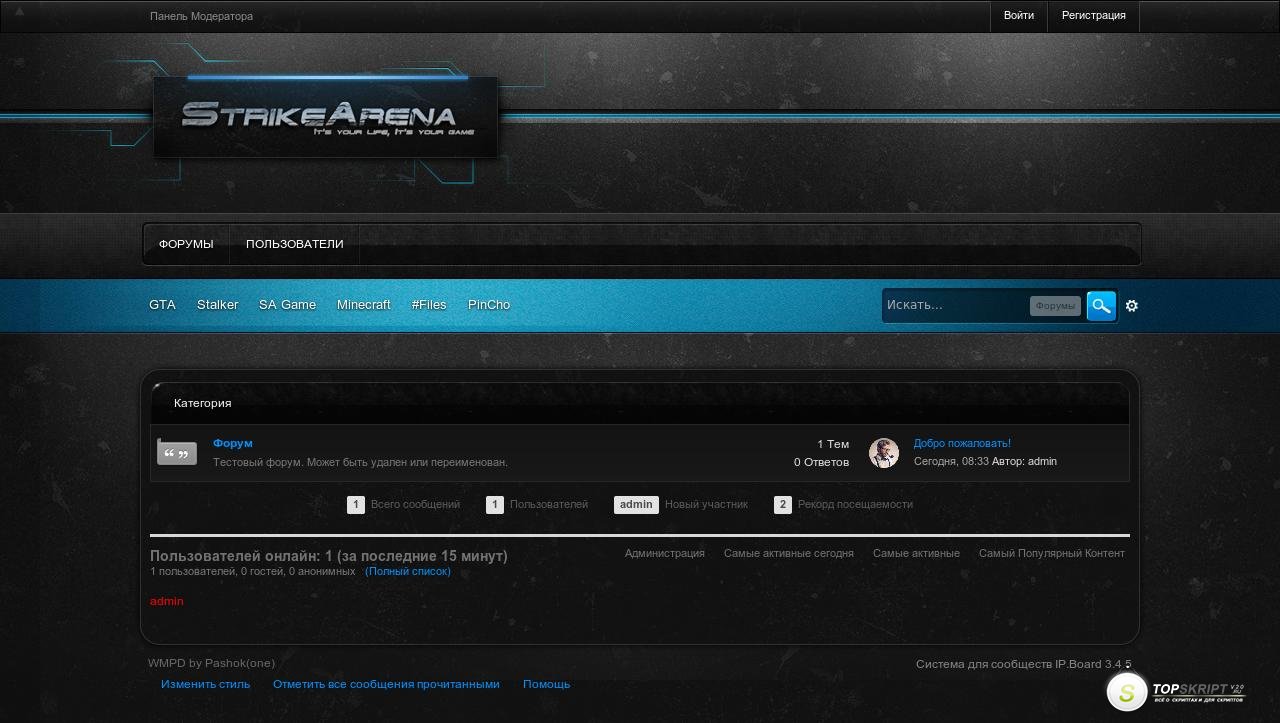
Task: Open the SA Game menu link
Action: point(287,305)
